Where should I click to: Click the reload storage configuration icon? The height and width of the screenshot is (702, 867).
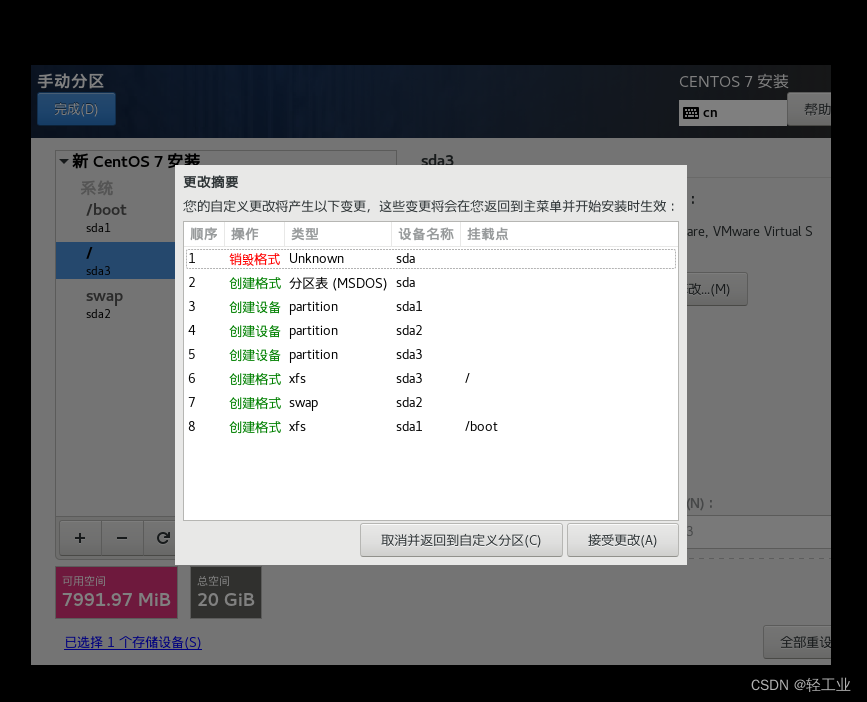pos(162,538)
